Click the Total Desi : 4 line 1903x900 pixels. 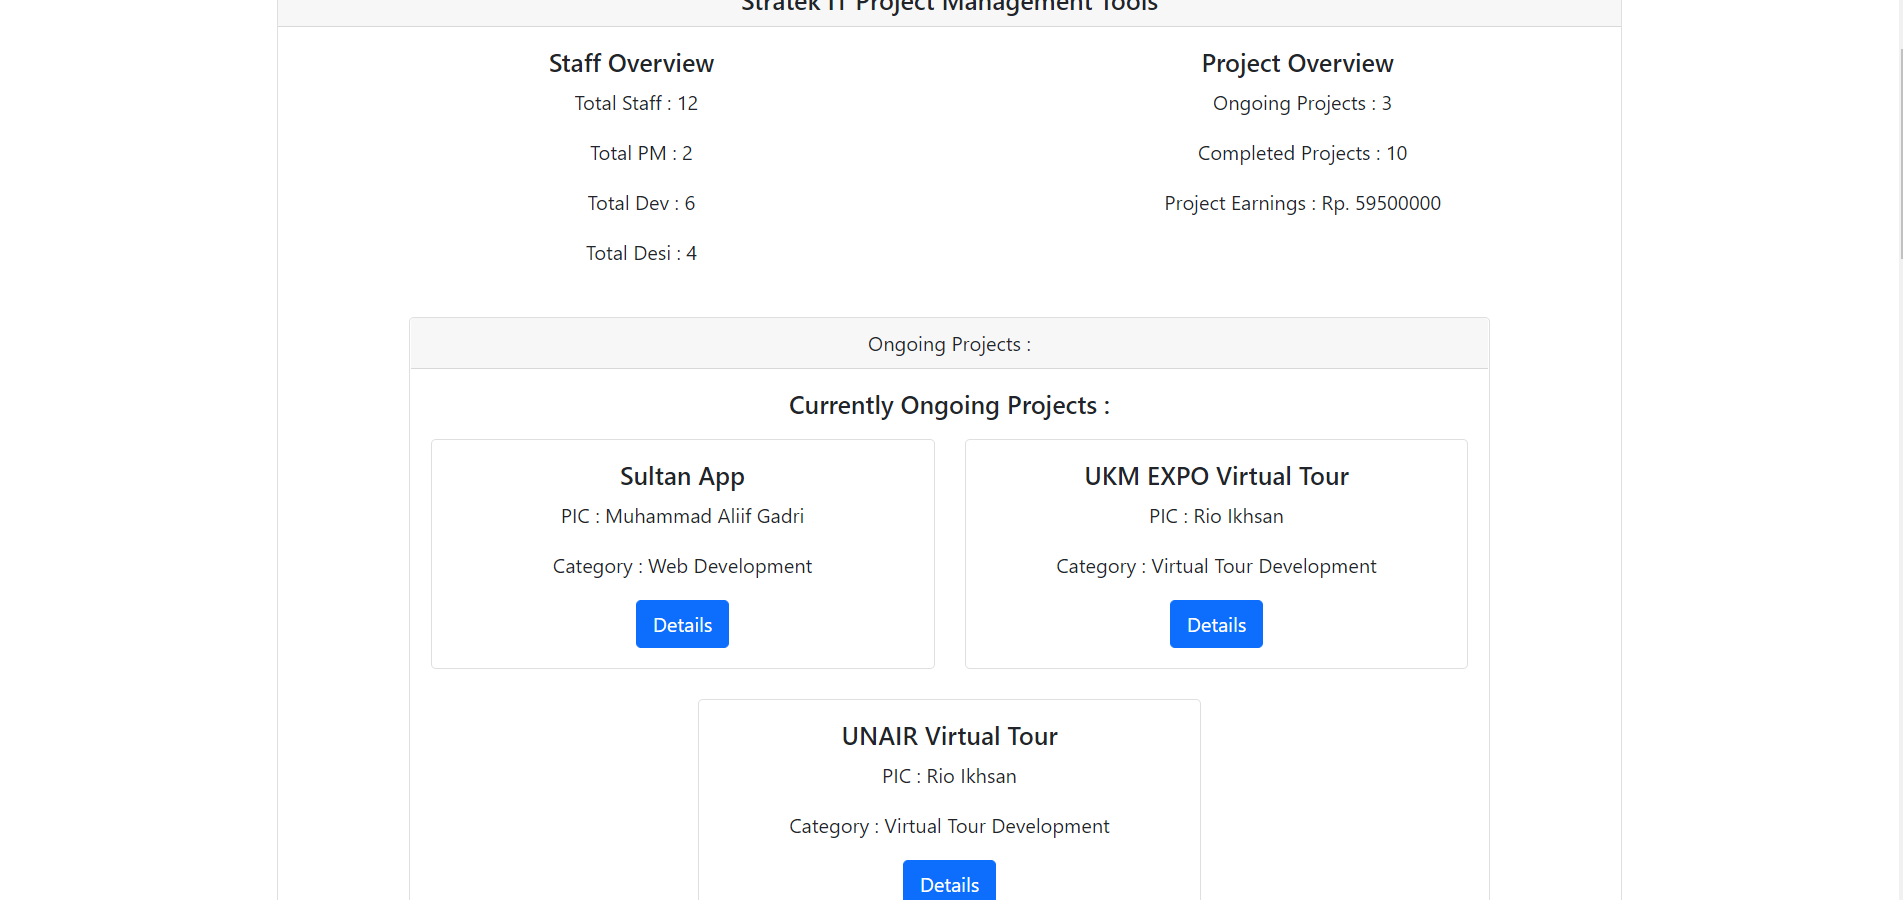[x=641, y=253]
